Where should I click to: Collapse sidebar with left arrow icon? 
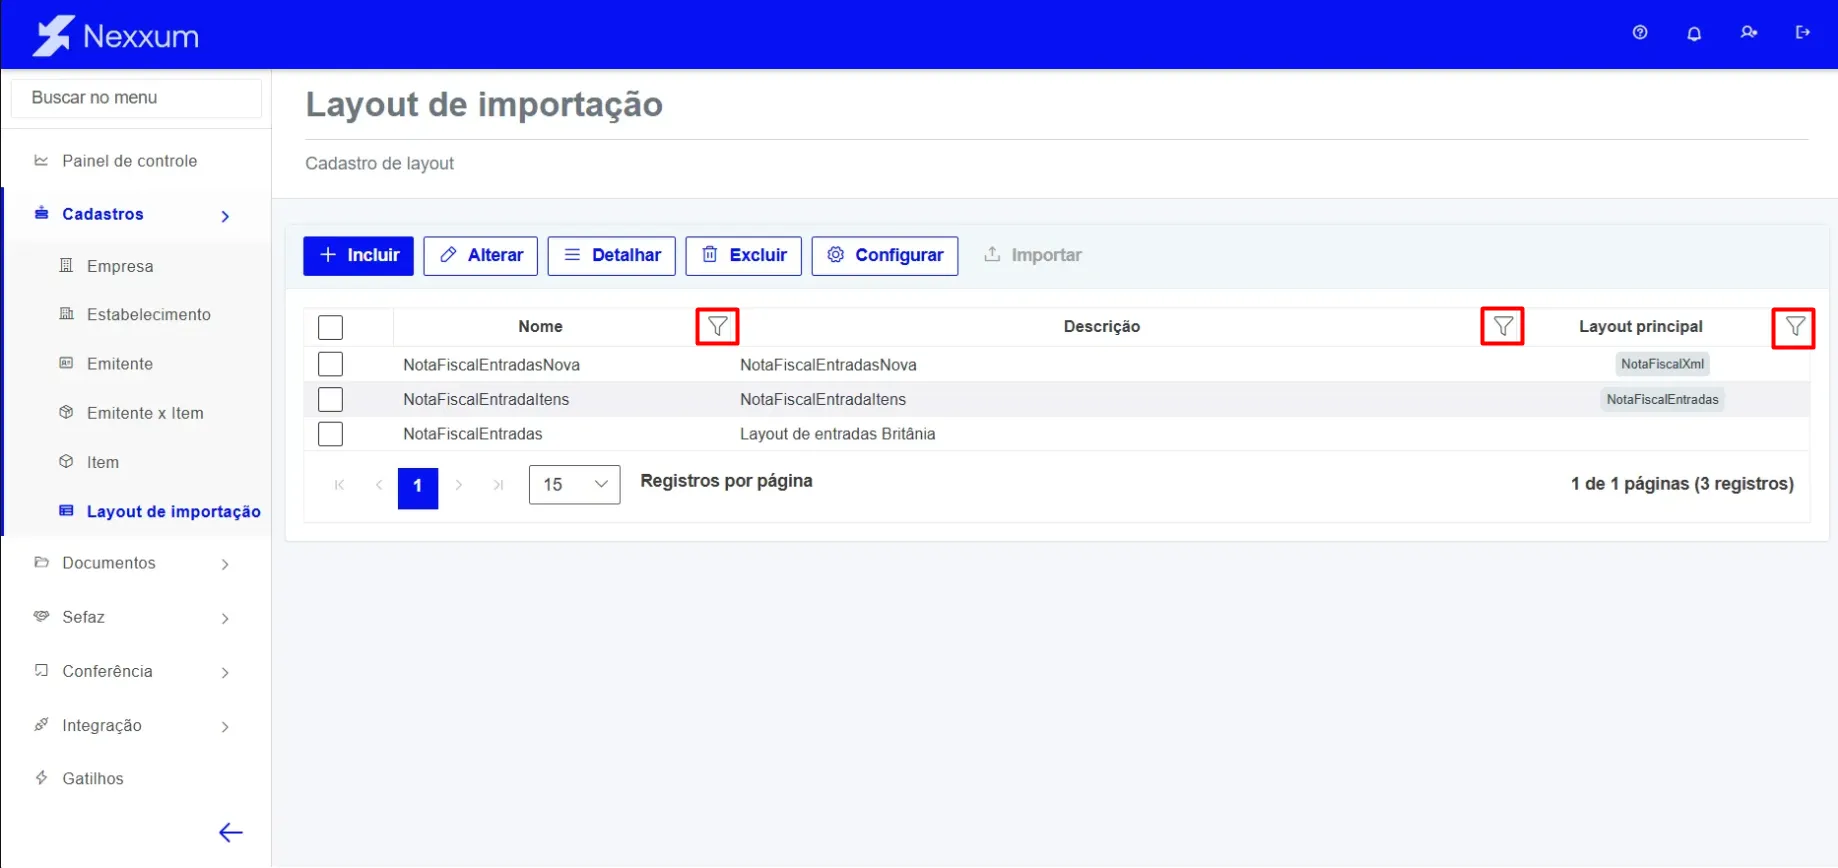[231, 833]
